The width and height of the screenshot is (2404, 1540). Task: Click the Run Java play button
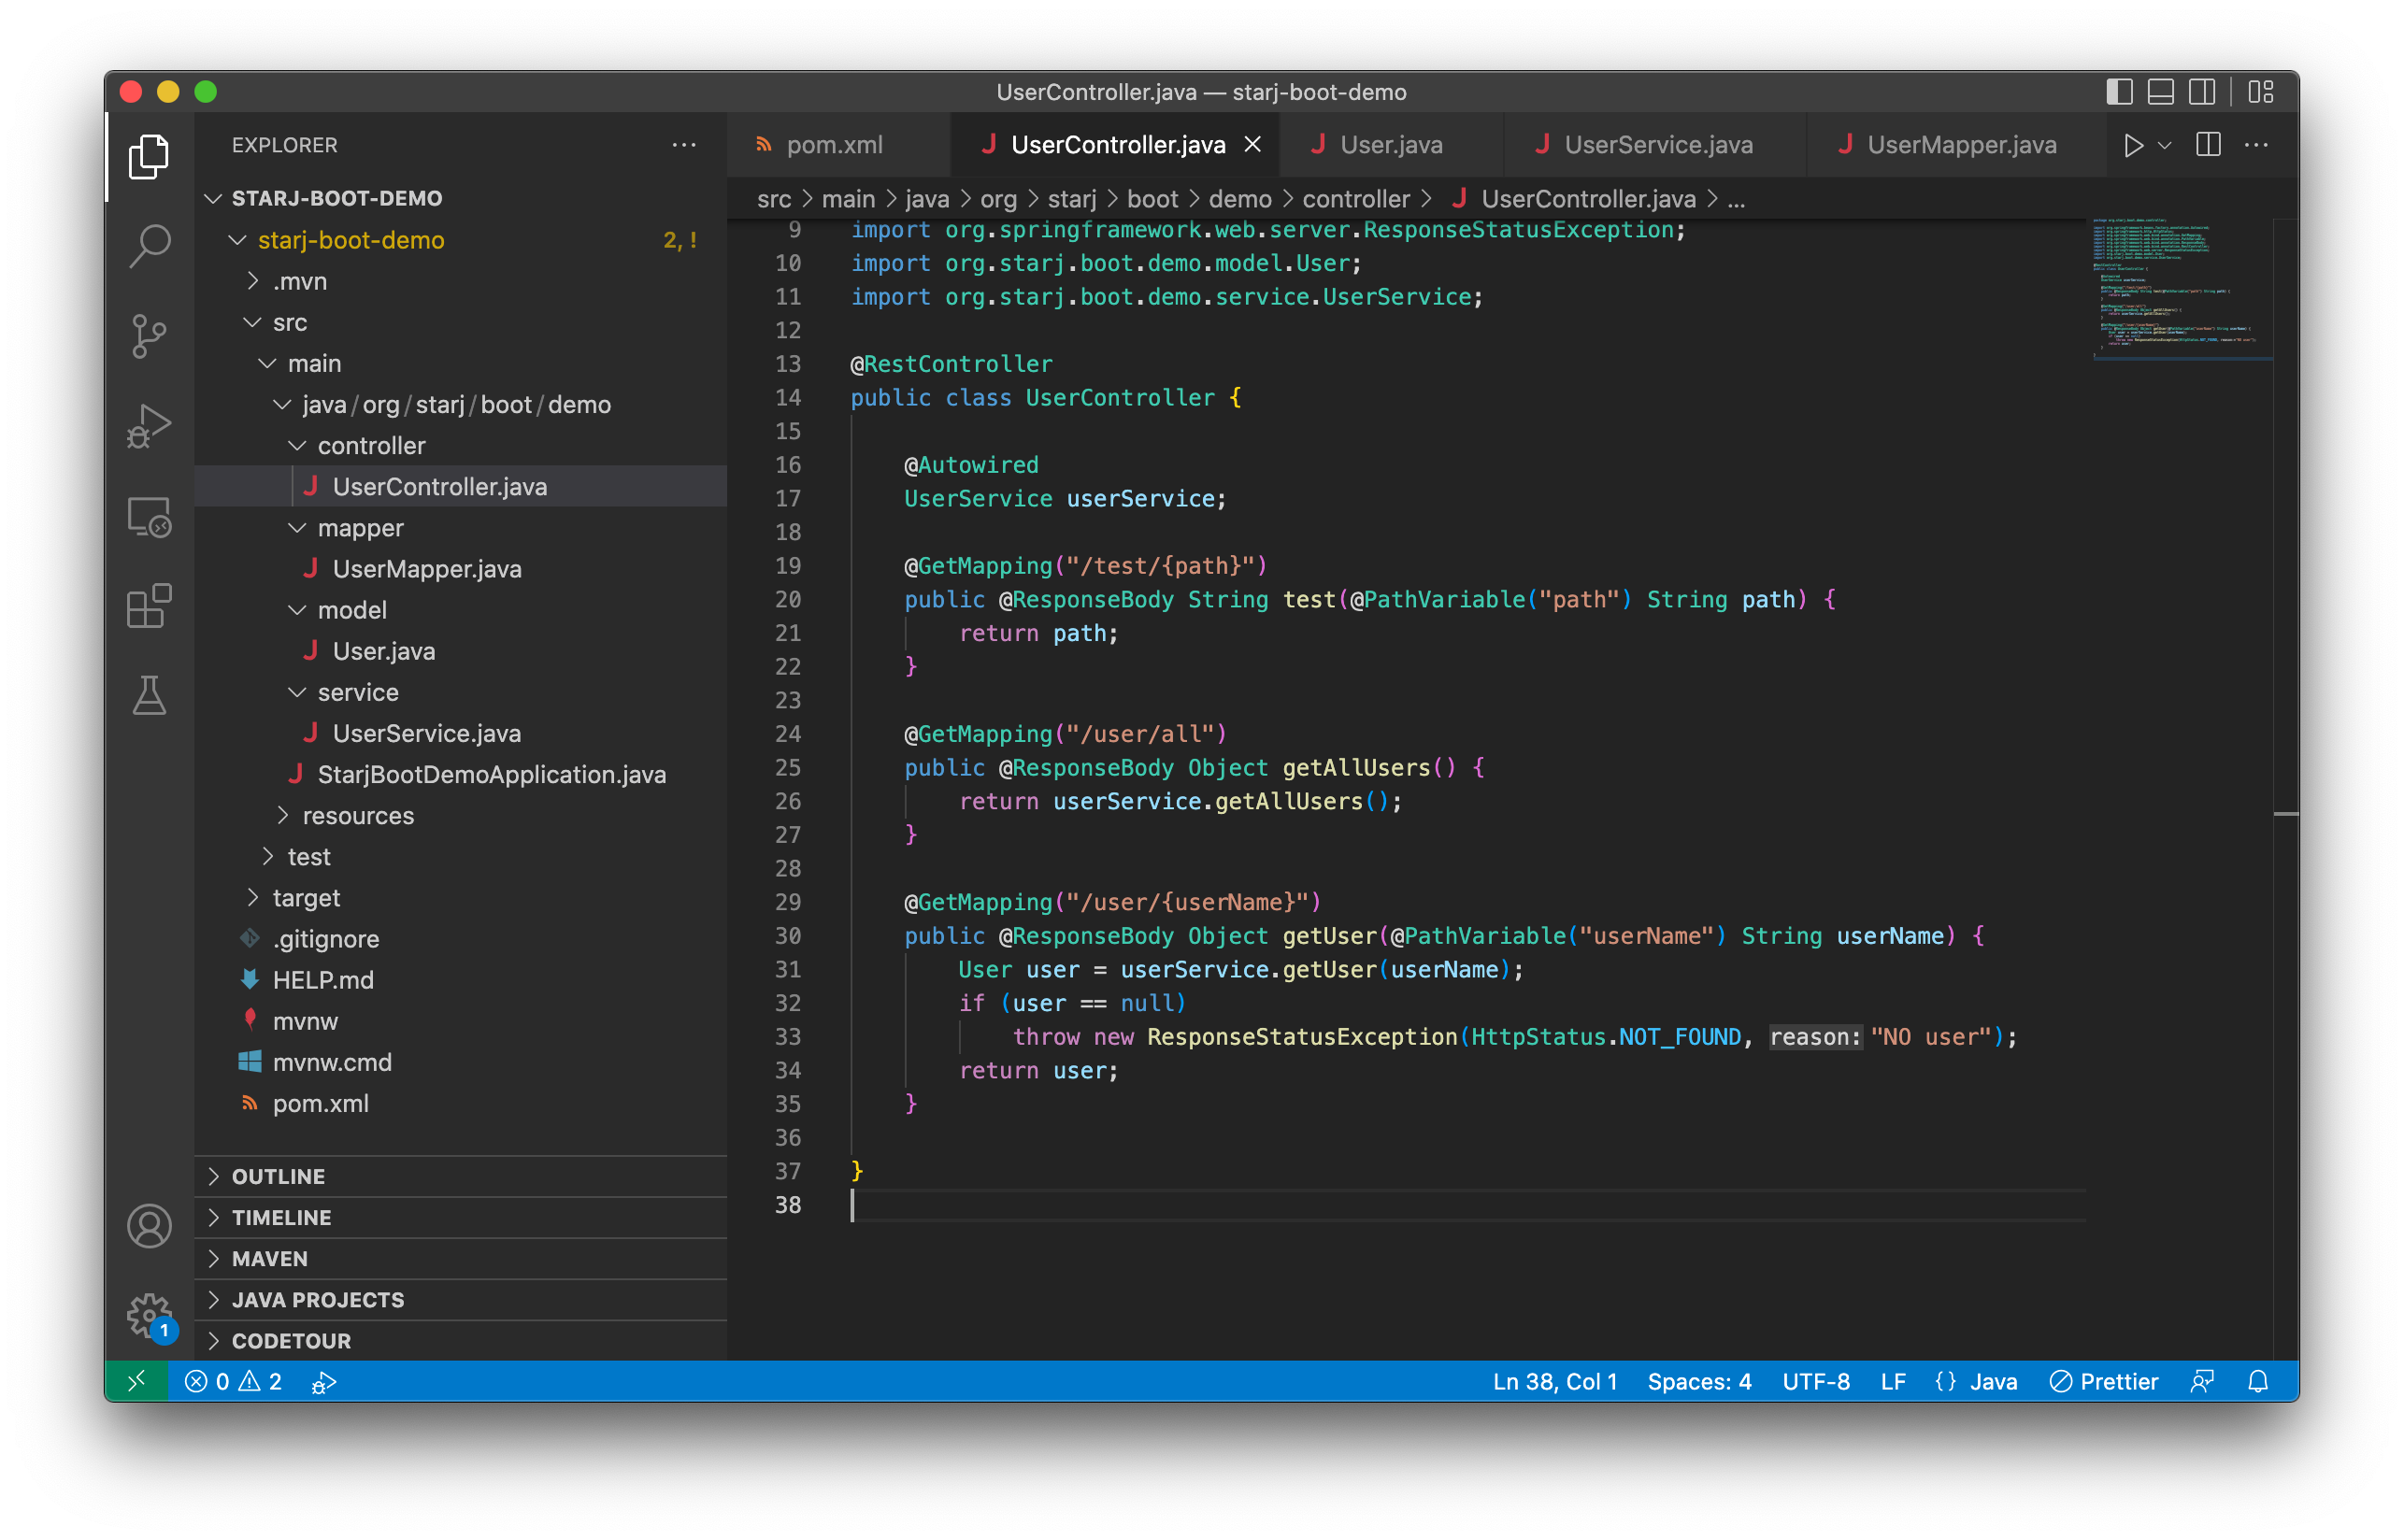click(x=2132, y=145)
